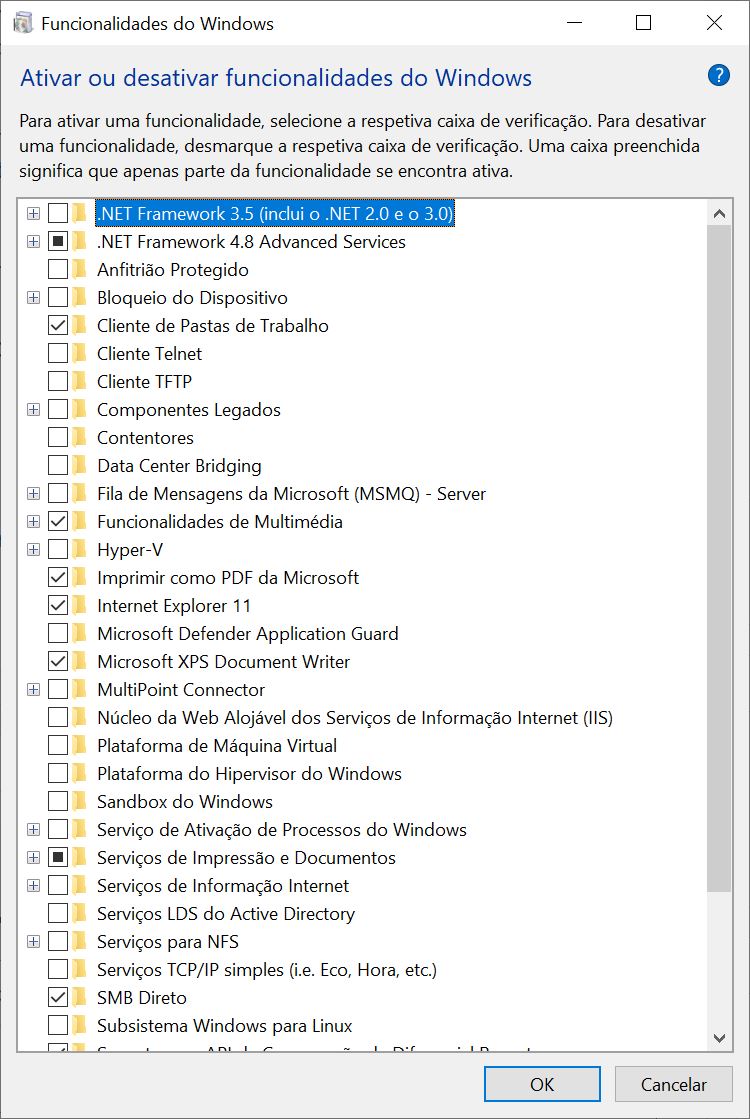Click folder icon beside Hyper-V
Image resolution: width=750 pixels, height=1119 pixels.
click(x=78, y=550)
